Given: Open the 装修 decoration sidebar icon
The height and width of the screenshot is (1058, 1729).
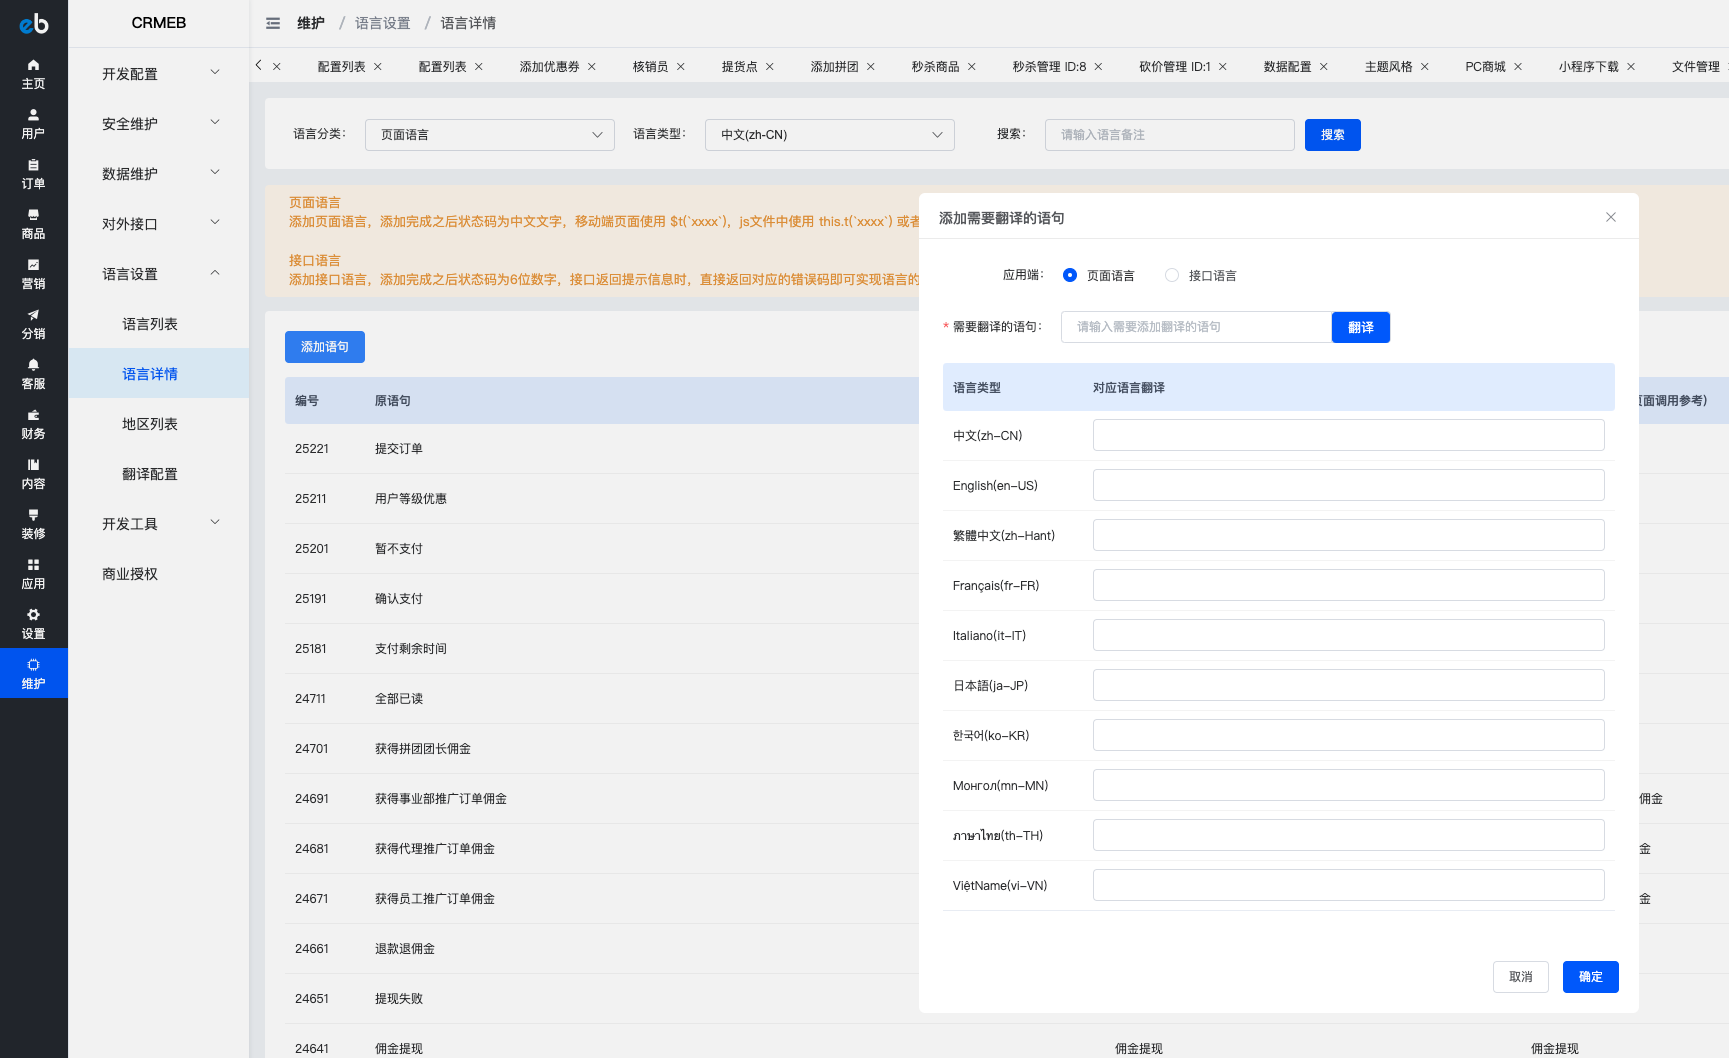Looking at the screenshot, I should pos(33,523).
